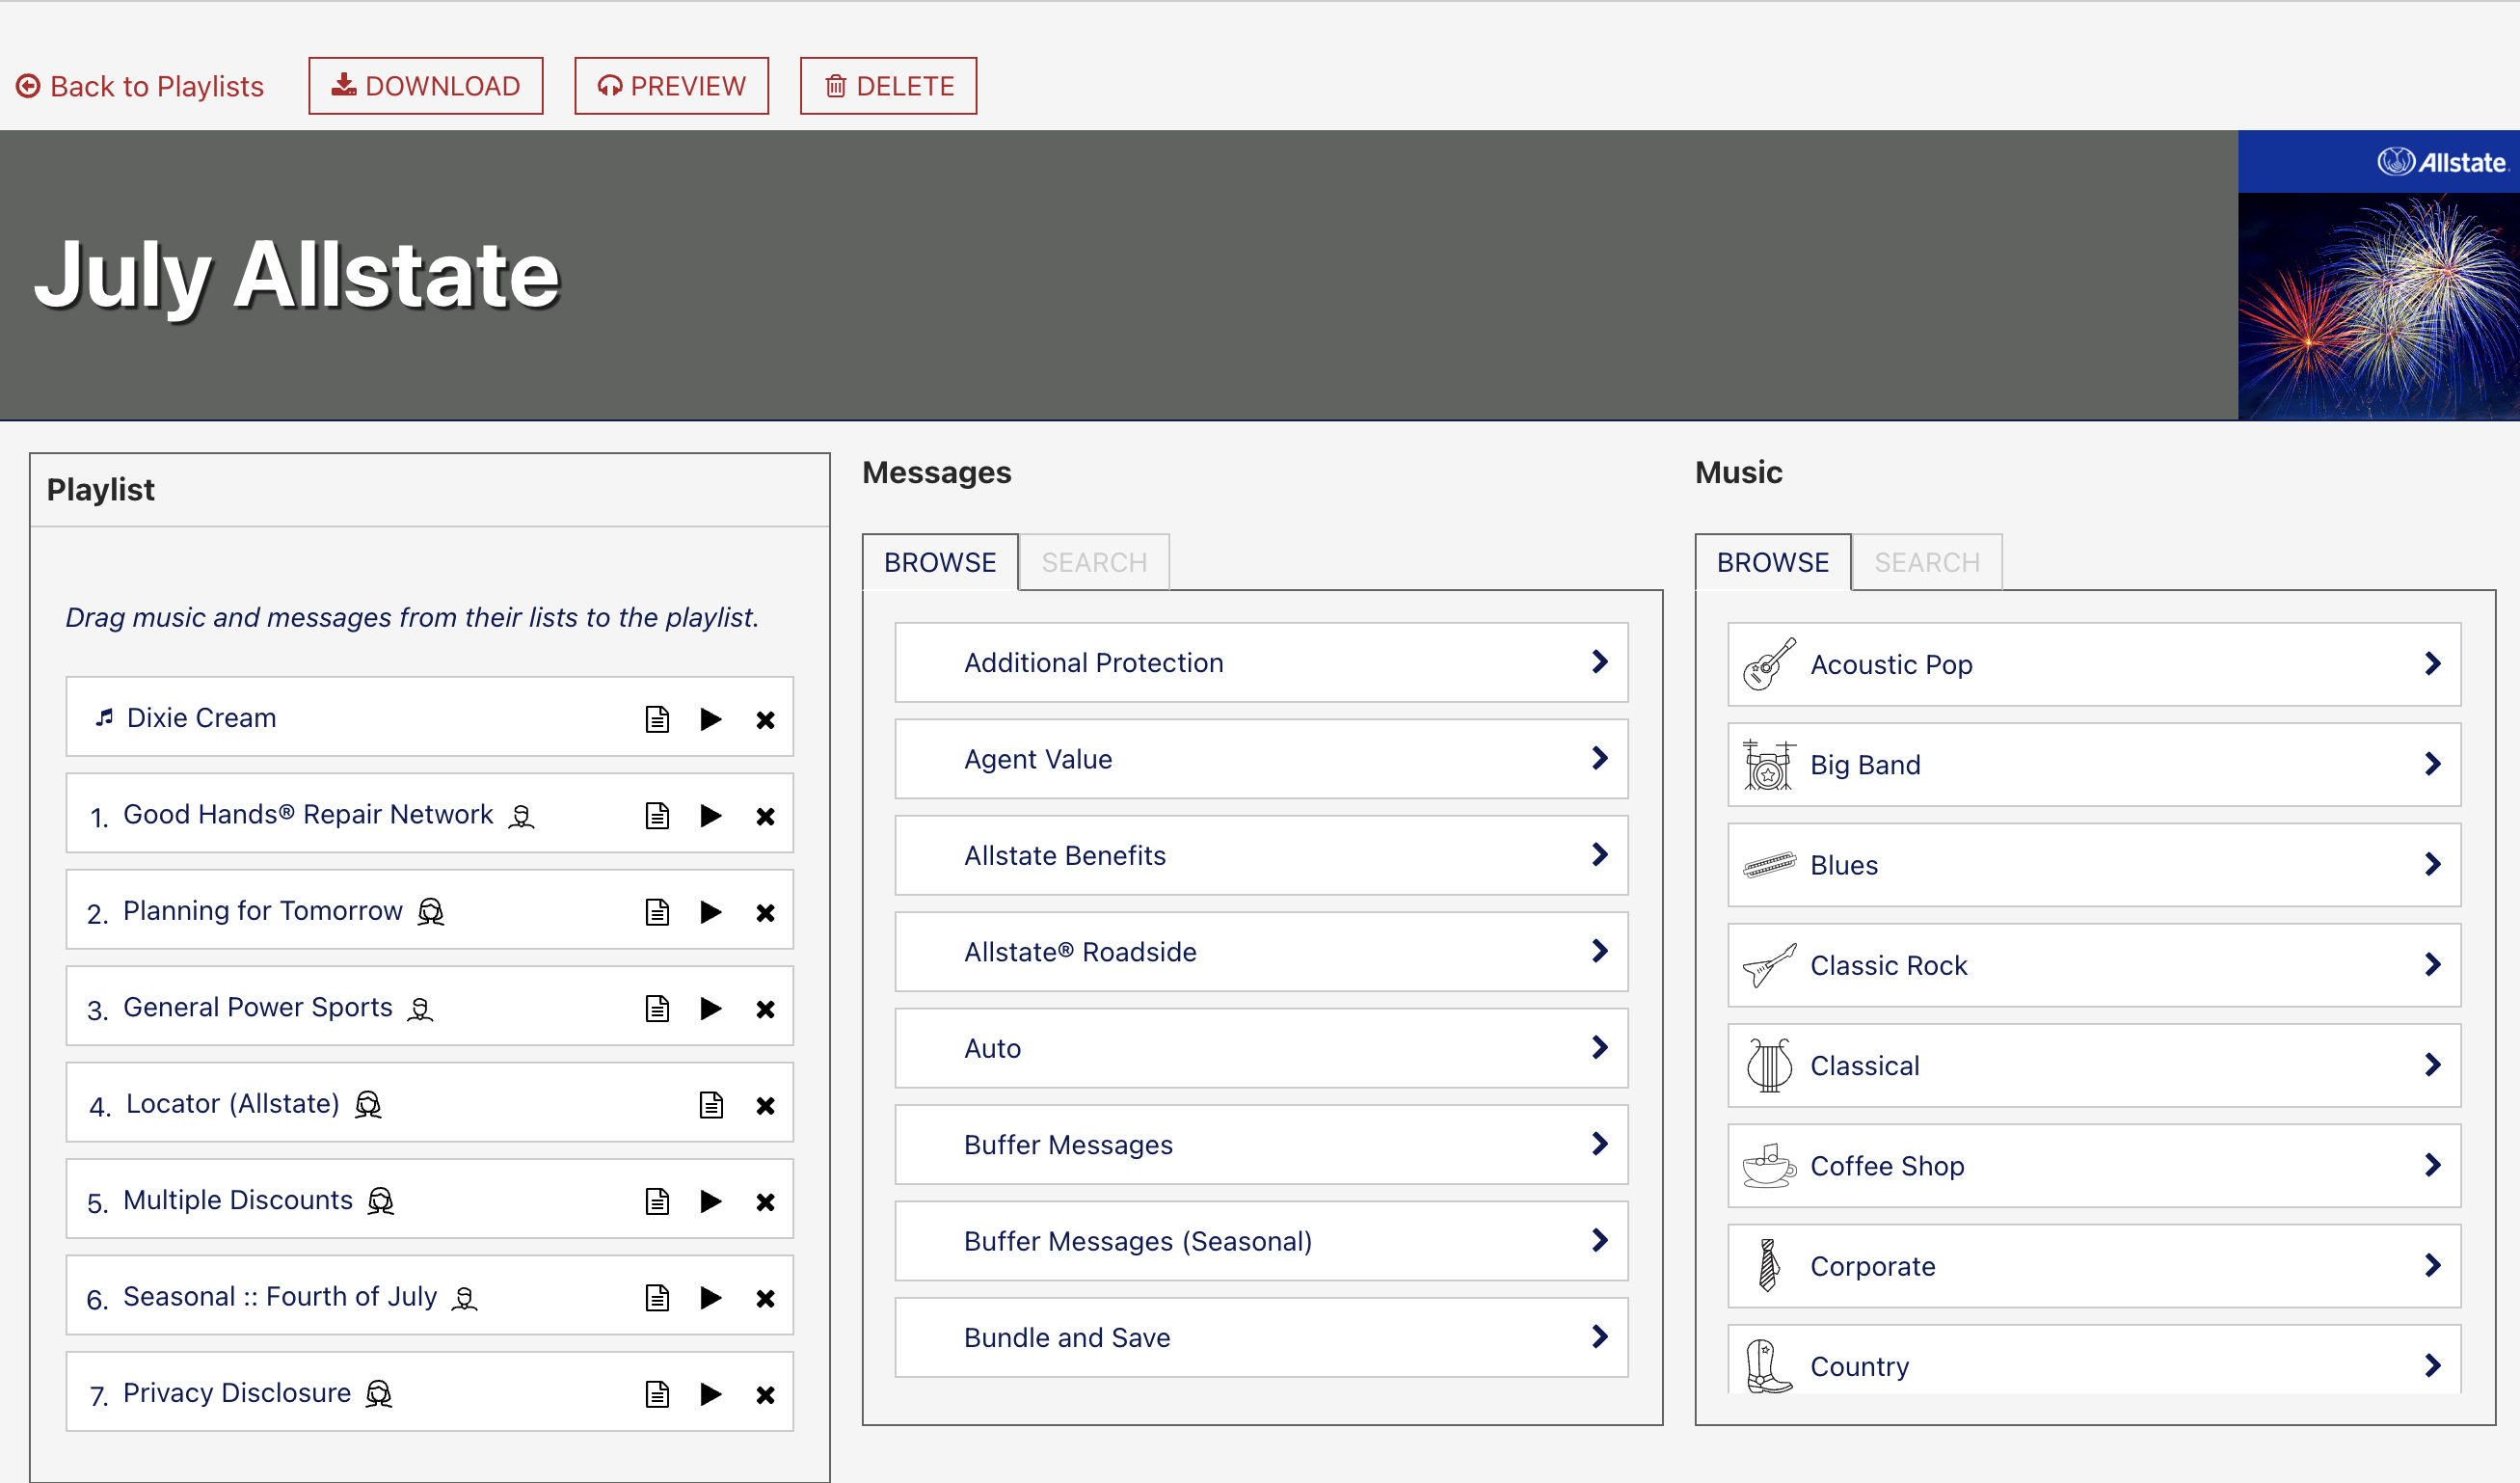Play the Dixie Cream music track
Viewport: 2520px width, 1483px height.
click(711, 719)
